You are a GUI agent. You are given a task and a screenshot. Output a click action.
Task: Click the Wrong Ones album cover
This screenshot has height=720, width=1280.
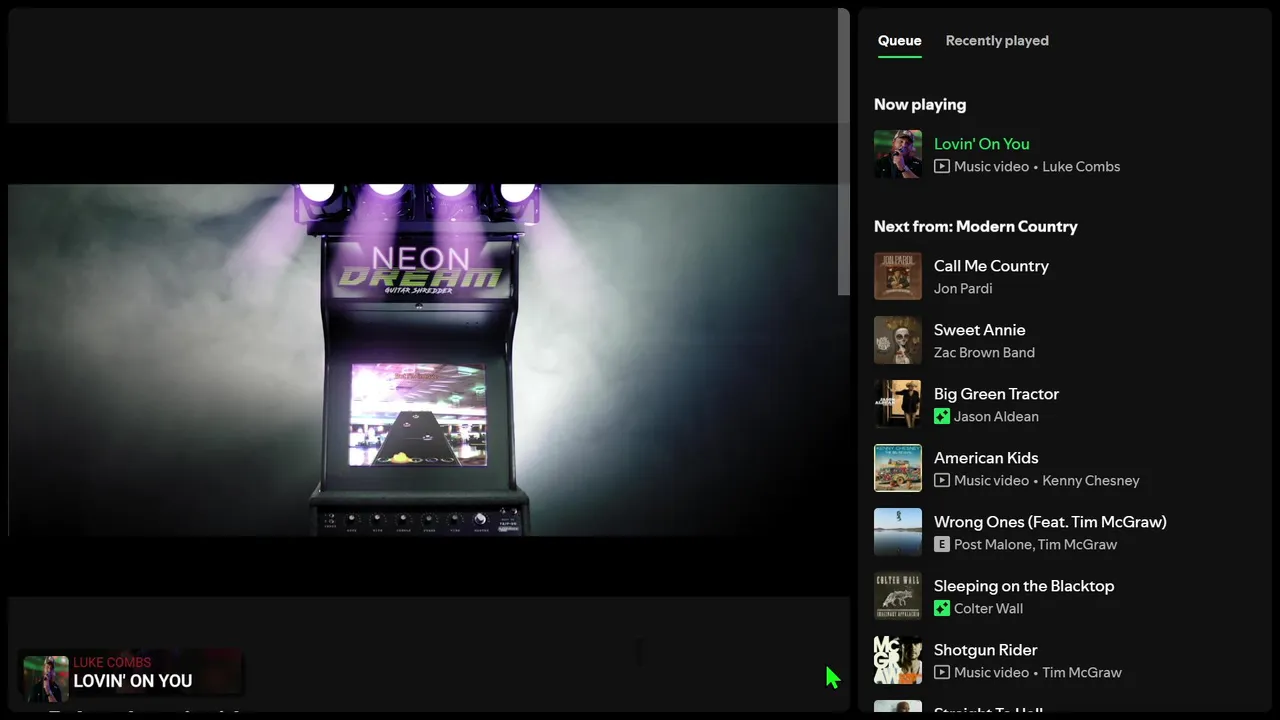click(x=898, y=532)
